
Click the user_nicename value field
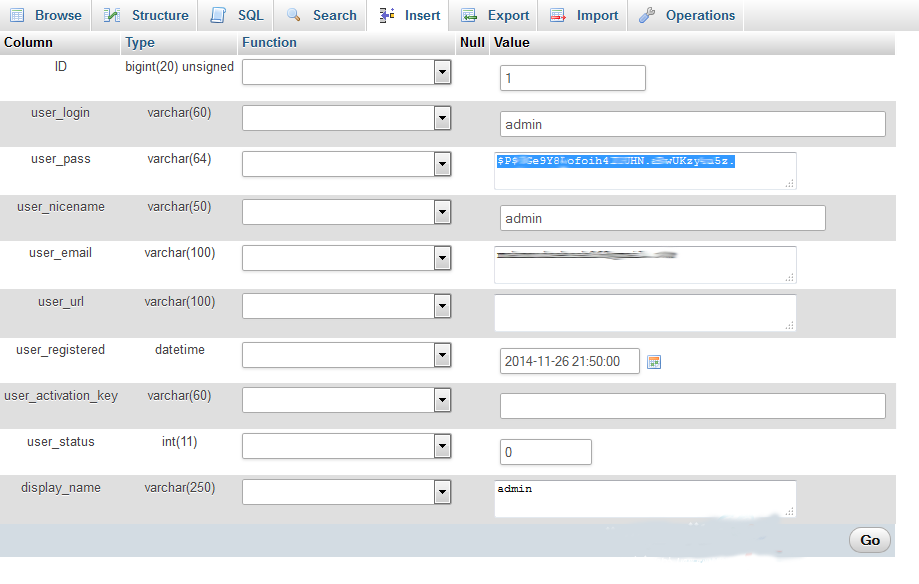click(x=662, y=218)
